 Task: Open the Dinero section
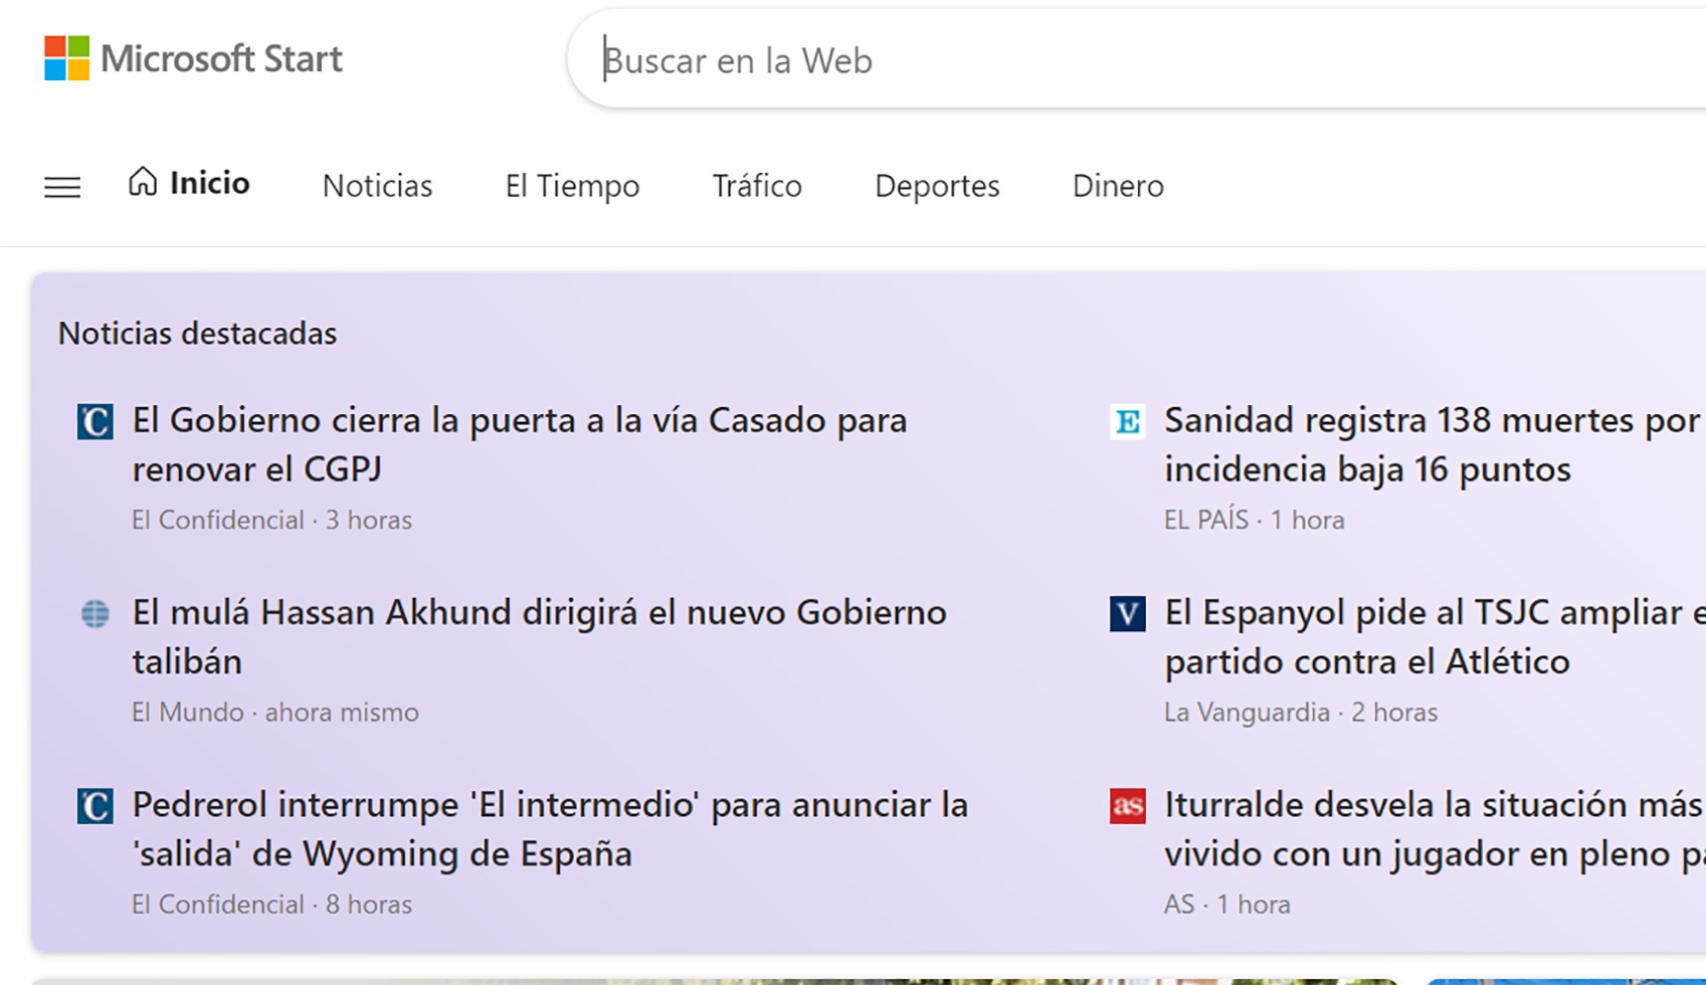(1117, 186)
